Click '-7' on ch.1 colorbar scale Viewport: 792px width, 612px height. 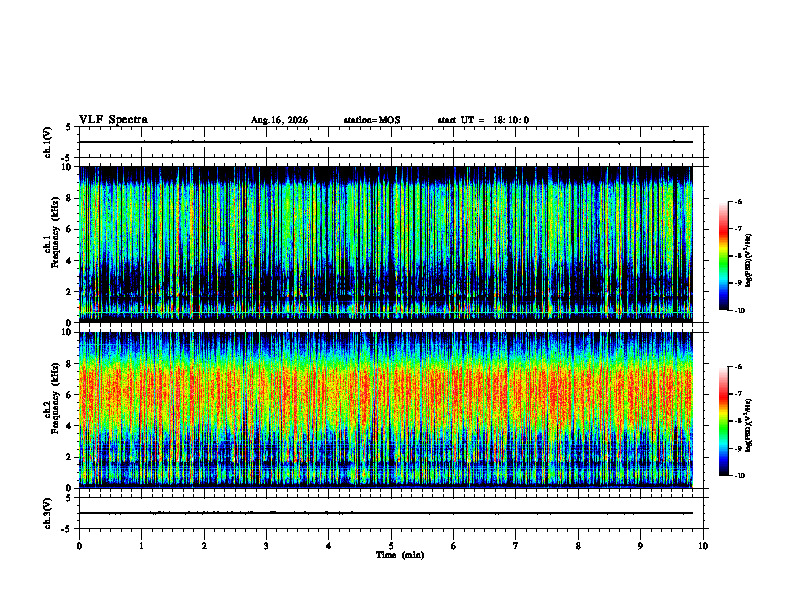(x=738, y=229)
